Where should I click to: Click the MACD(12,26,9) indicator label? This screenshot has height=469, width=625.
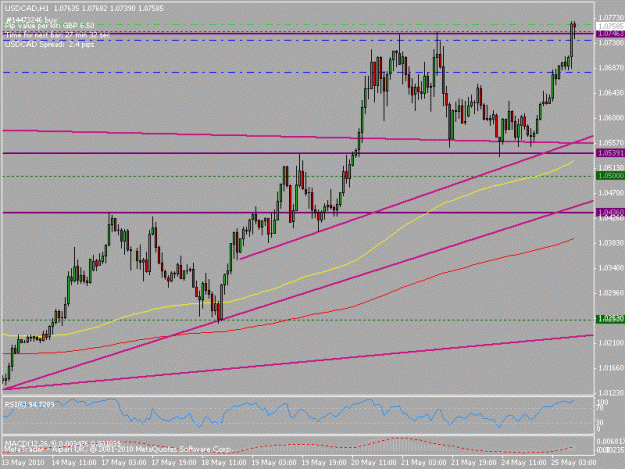click(x=62, y=443)
